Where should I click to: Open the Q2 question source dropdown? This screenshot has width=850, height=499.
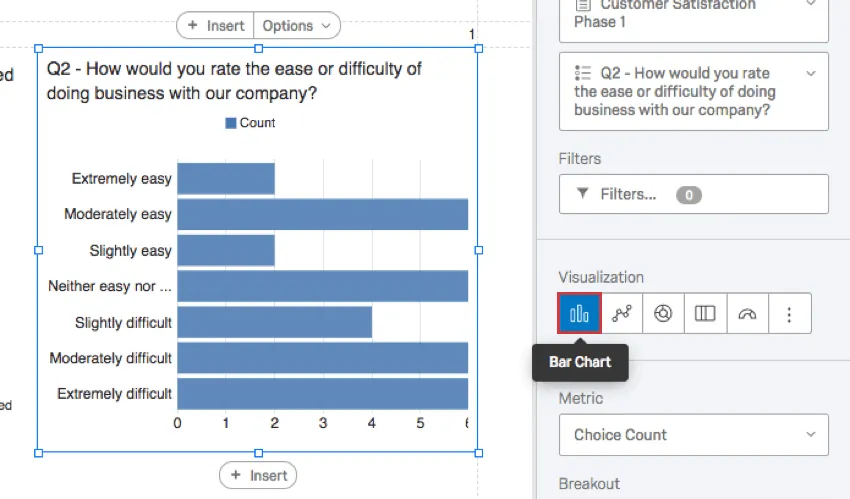tap(810, 73)
